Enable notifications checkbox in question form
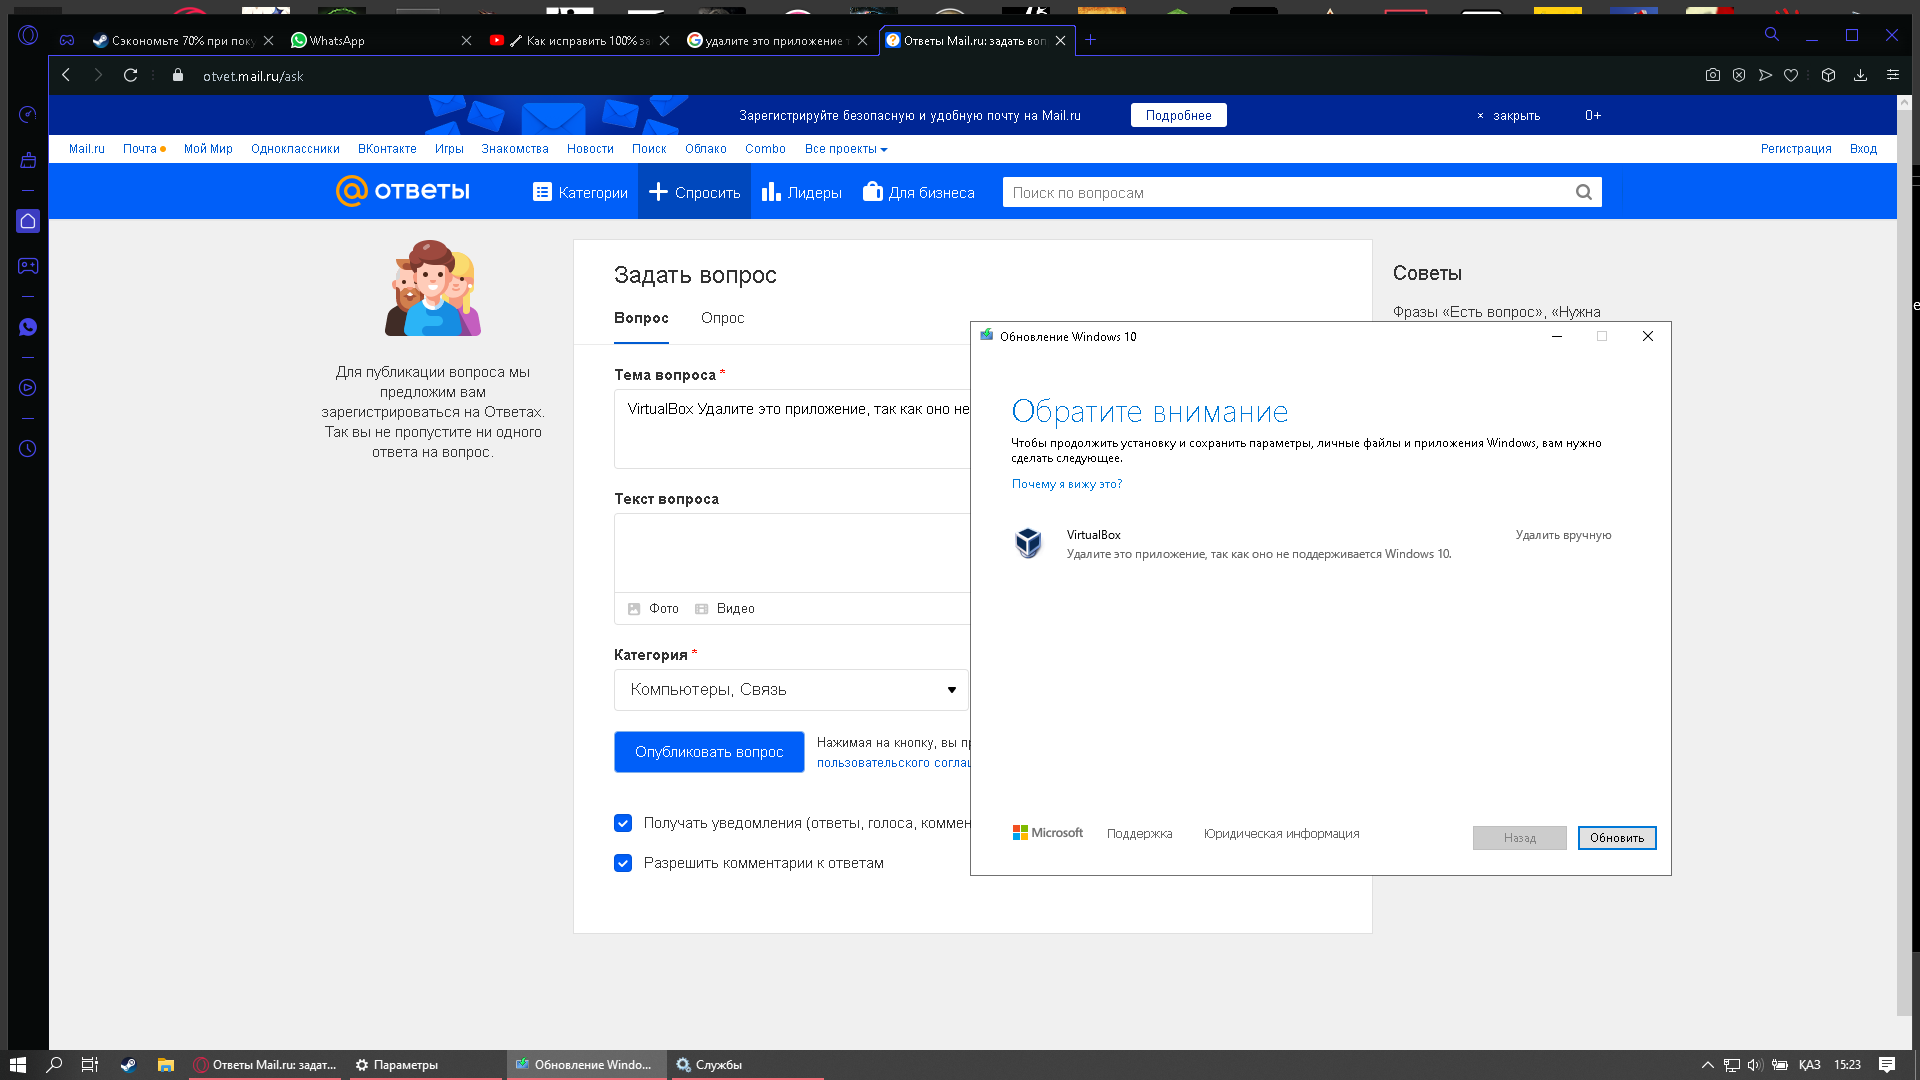Image resolution: width=1920 pixels, height=1080 pixels. tap(622, 823)
